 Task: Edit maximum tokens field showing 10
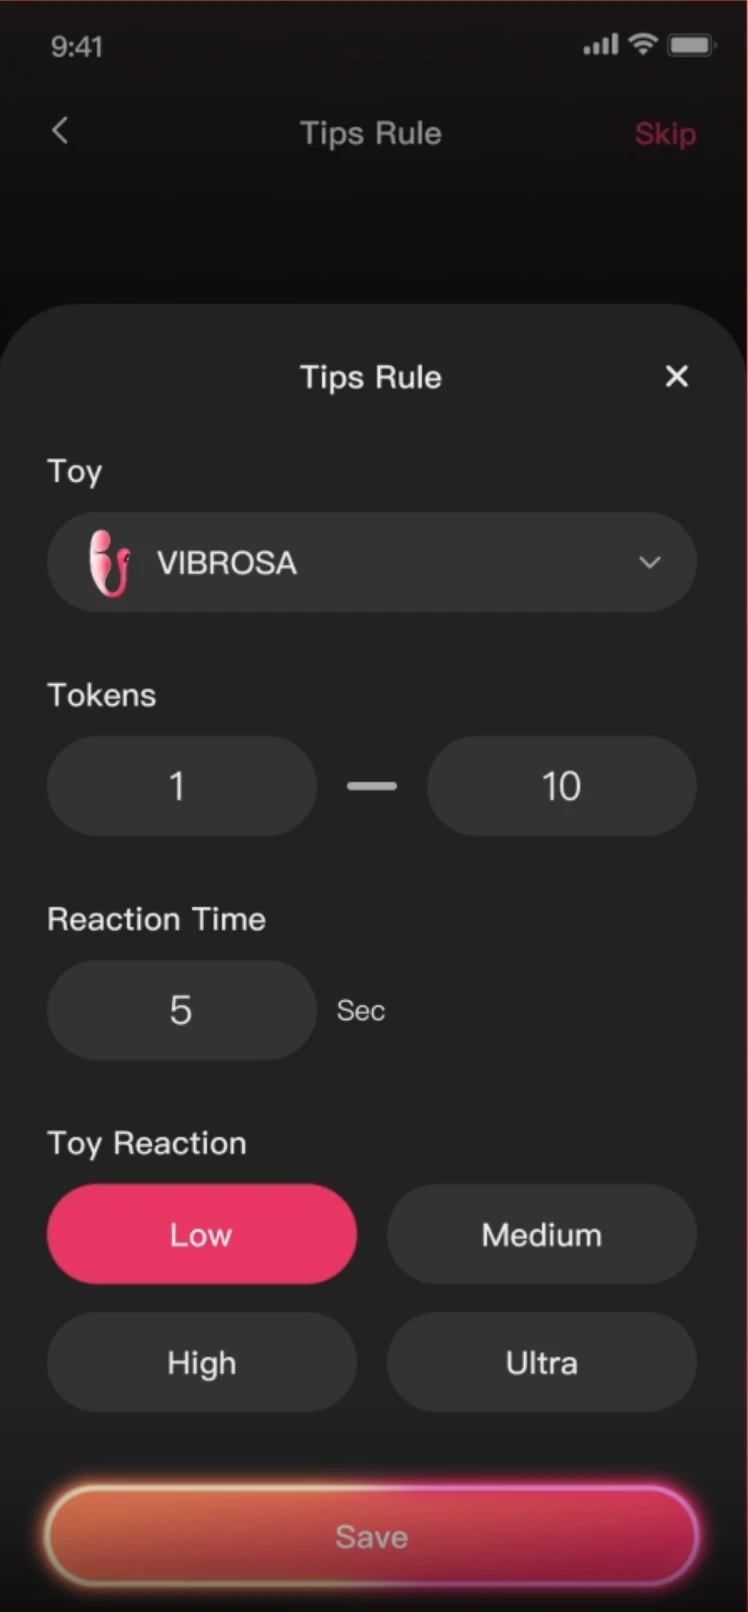click(562, 786)
